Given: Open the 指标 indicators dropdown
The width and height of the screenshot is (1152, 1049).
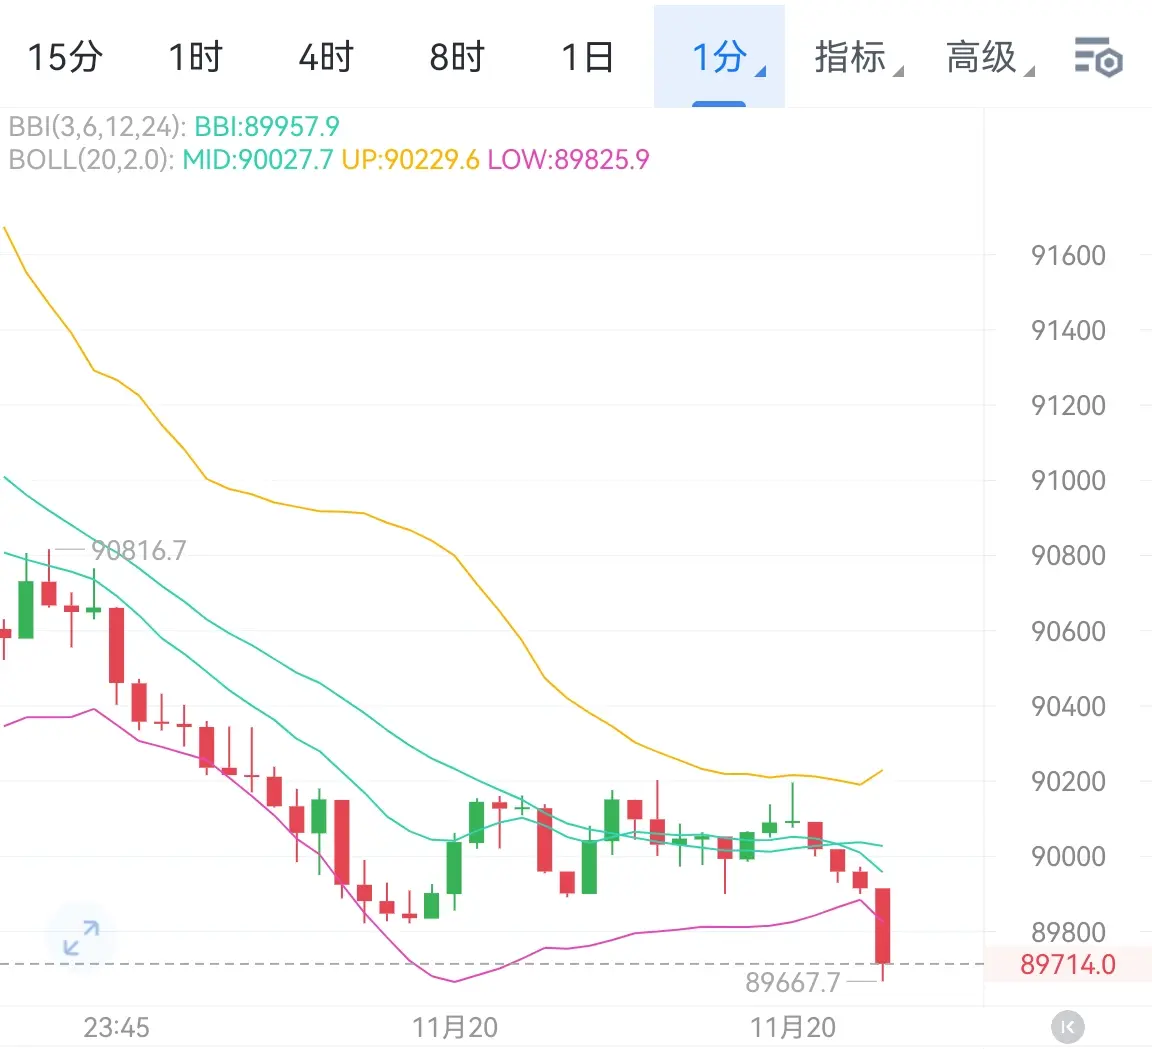Looking at the screenshot, I should click(857, 57).
